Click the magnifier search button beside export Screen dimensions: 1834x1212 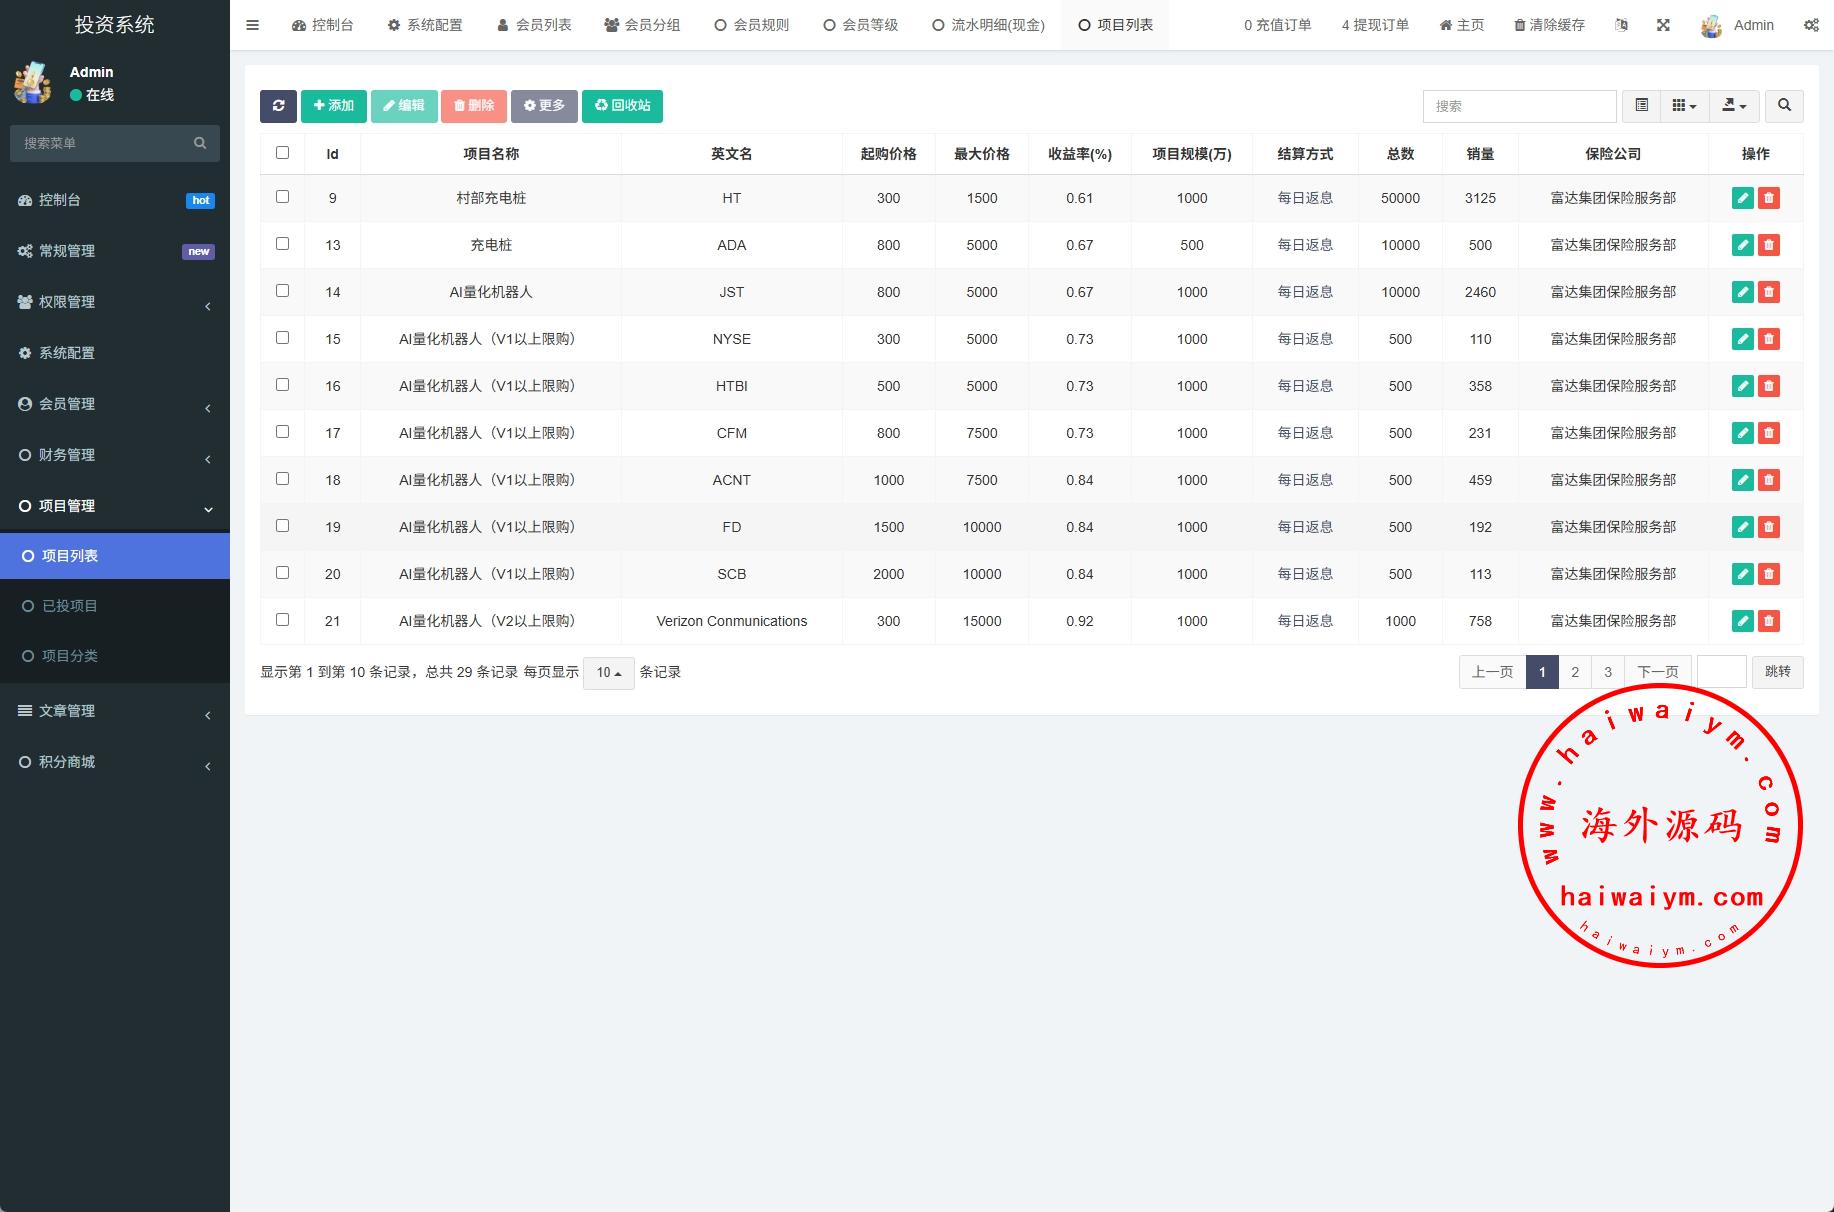coord(1784,106)
